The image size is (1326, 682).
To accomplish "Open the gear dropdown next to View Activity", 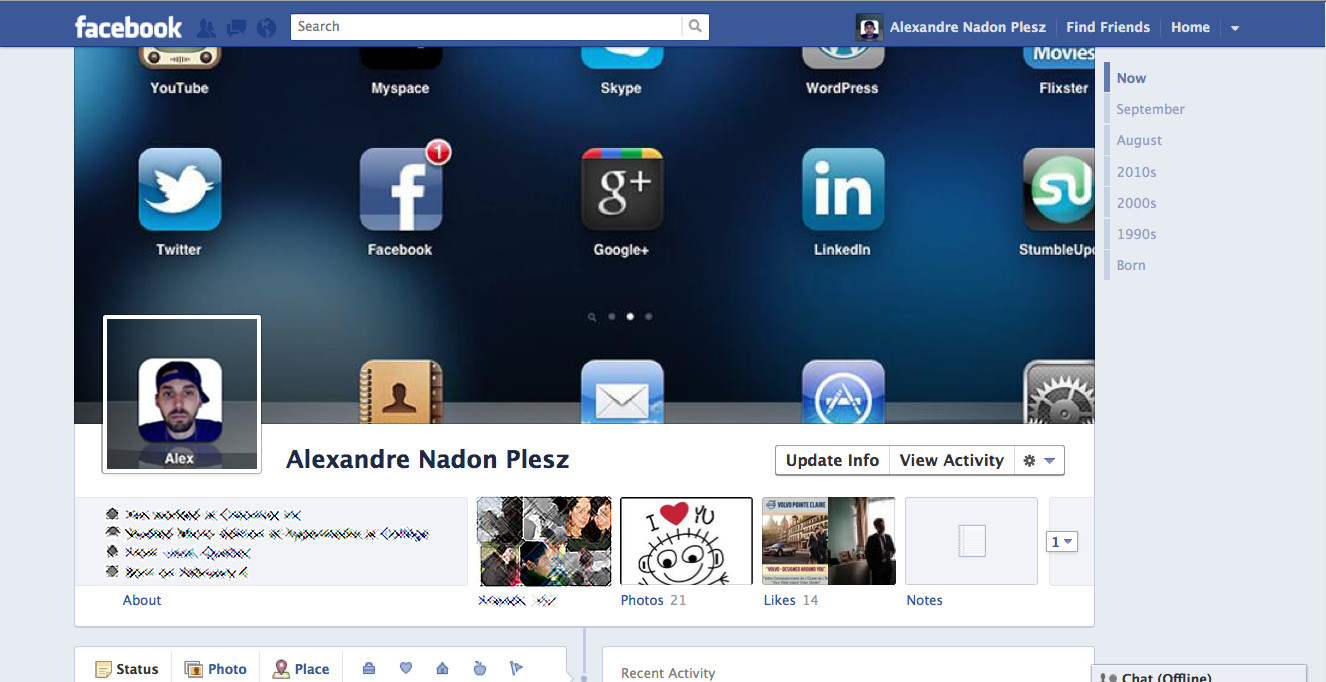I will [x=1039, y=460].
